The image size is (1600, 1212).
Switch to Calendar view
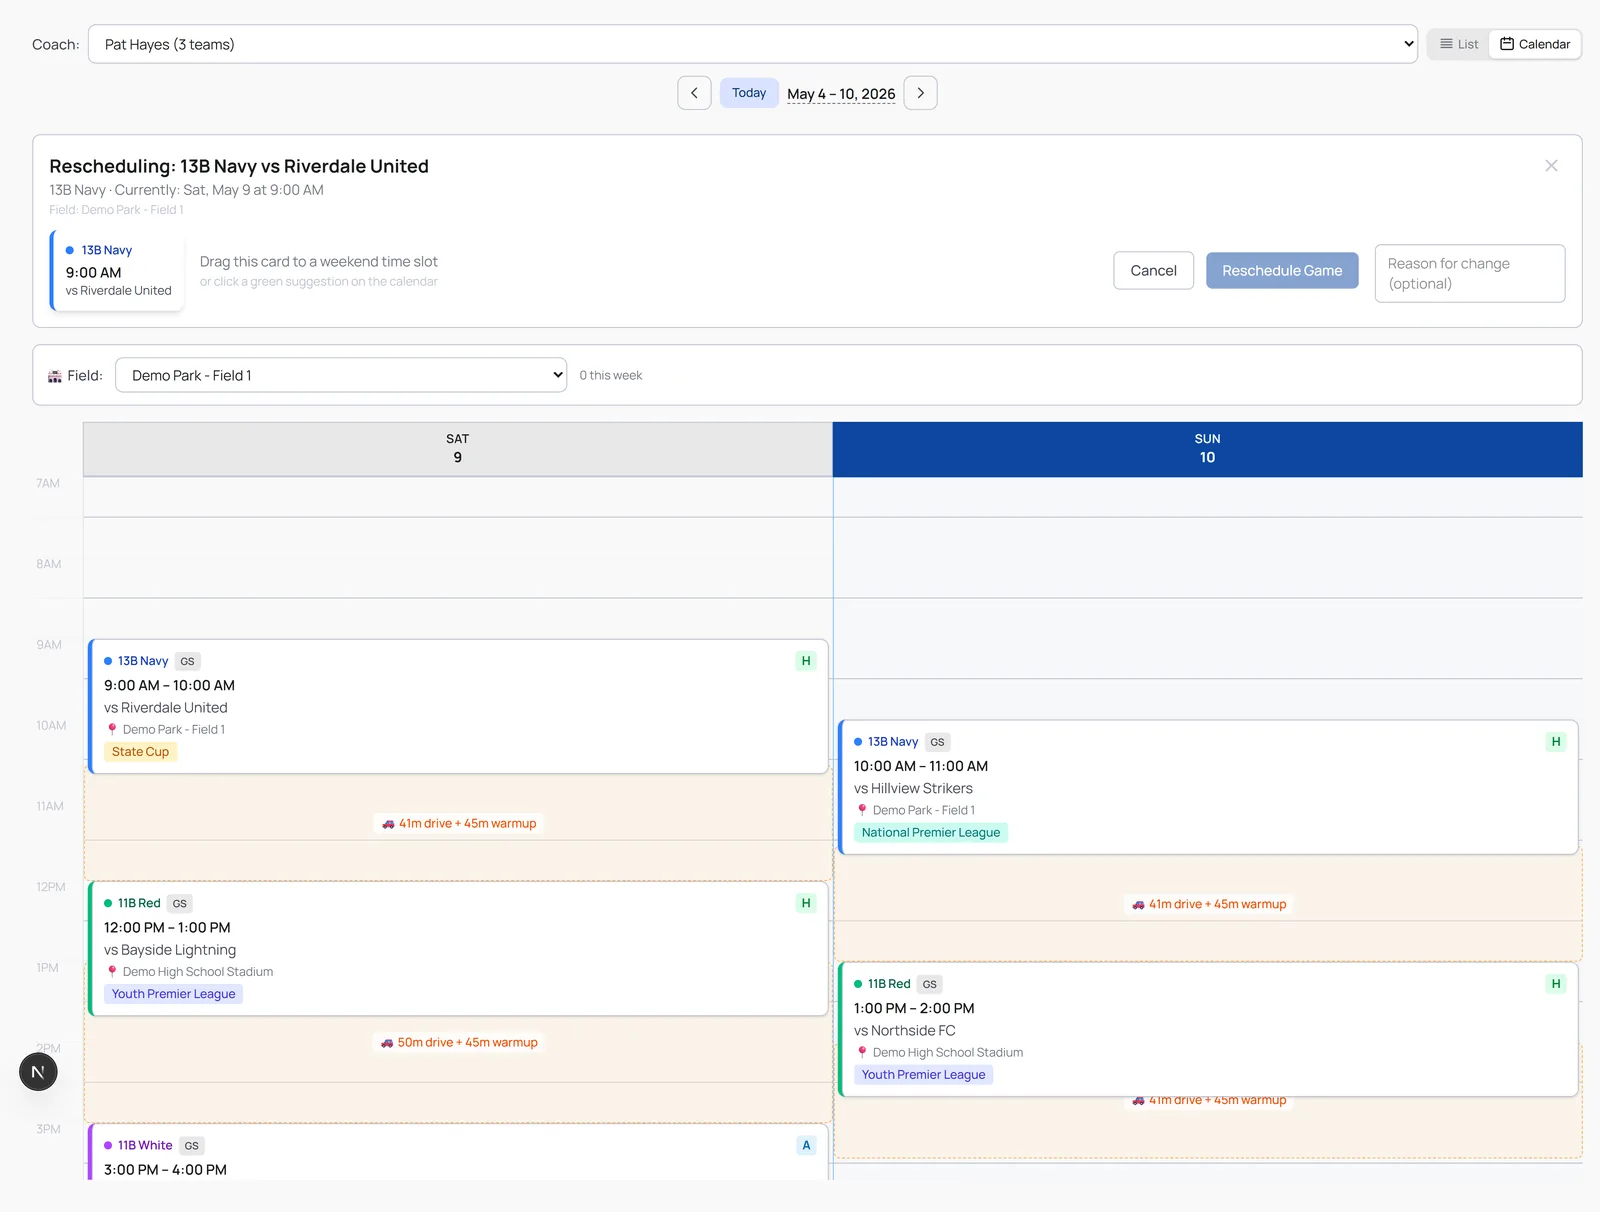1535,44
